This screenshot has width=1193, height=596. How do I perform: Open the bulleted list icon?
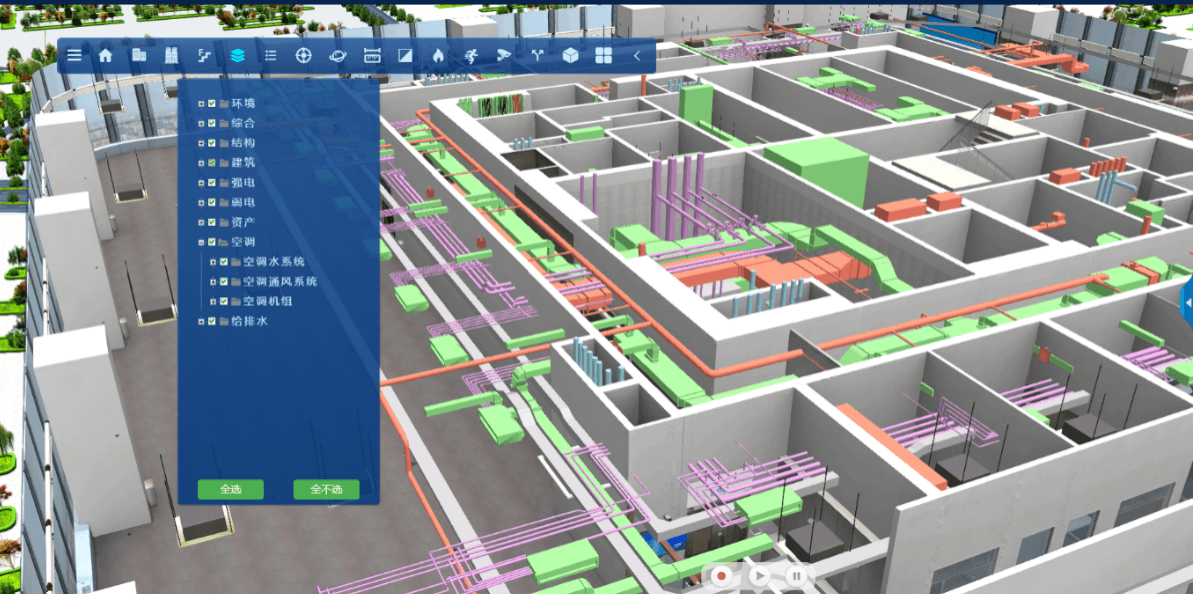click(270, 56)
